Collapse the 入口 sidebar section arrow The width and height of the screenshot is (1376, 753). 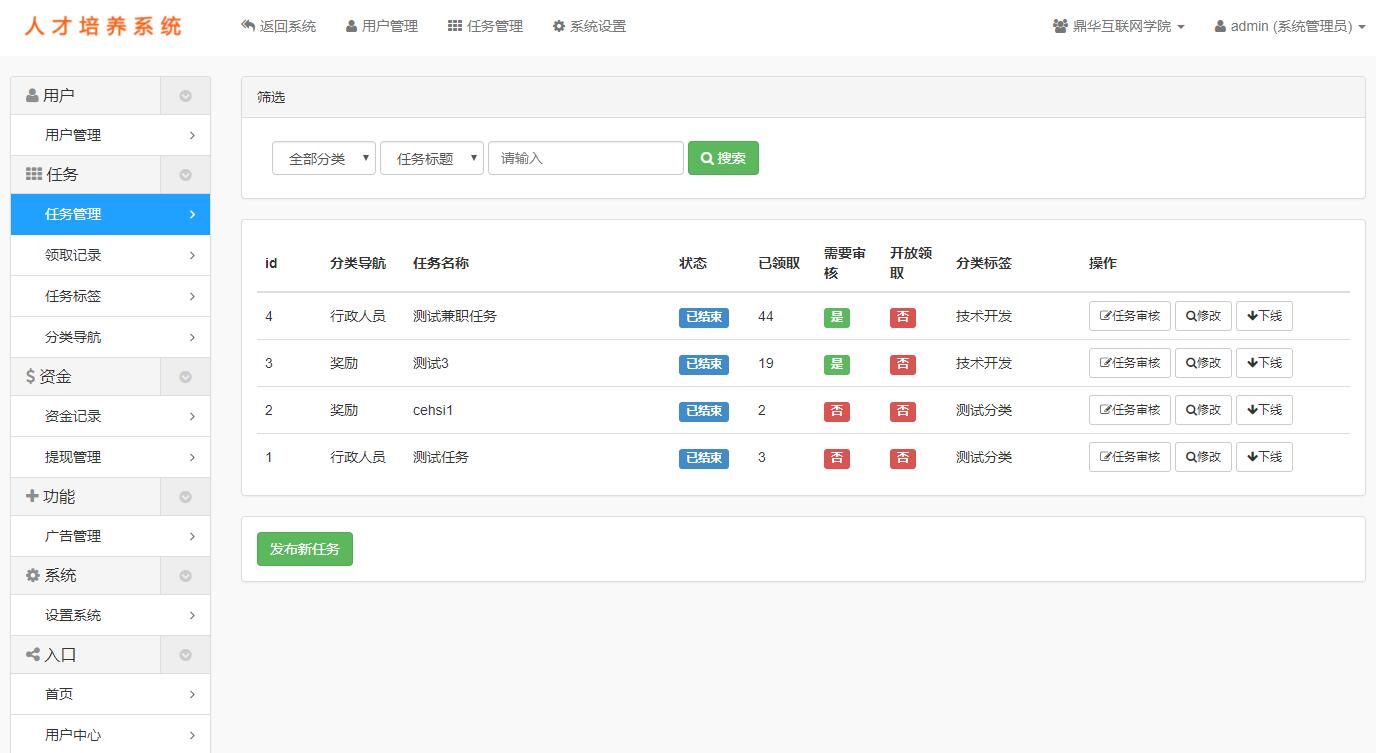185,655
